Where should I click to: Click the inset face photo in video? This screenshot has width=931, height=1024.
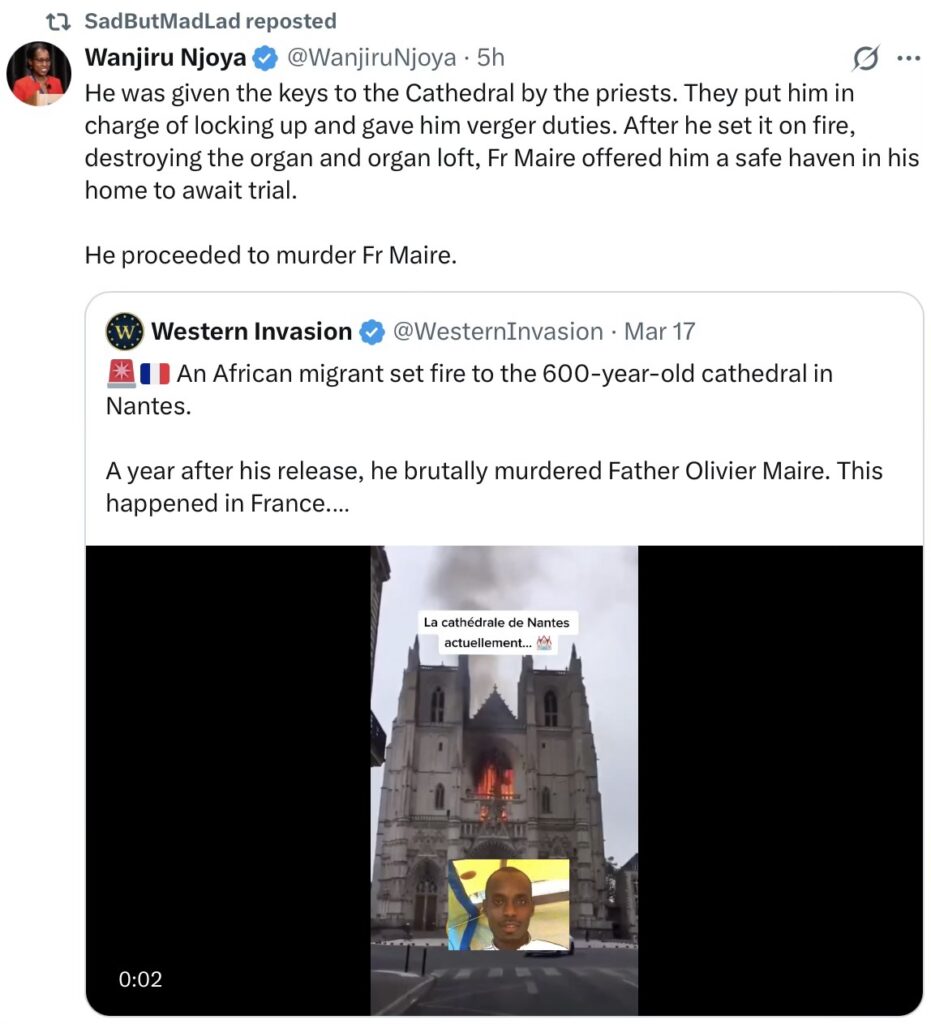pyautogui.click(x=508, y=904)
